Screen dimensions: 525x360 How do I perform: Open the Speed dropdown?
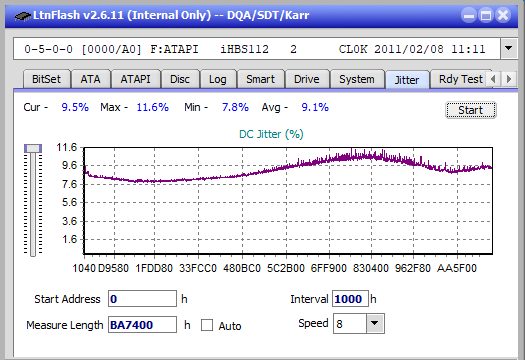pos(375,323)
